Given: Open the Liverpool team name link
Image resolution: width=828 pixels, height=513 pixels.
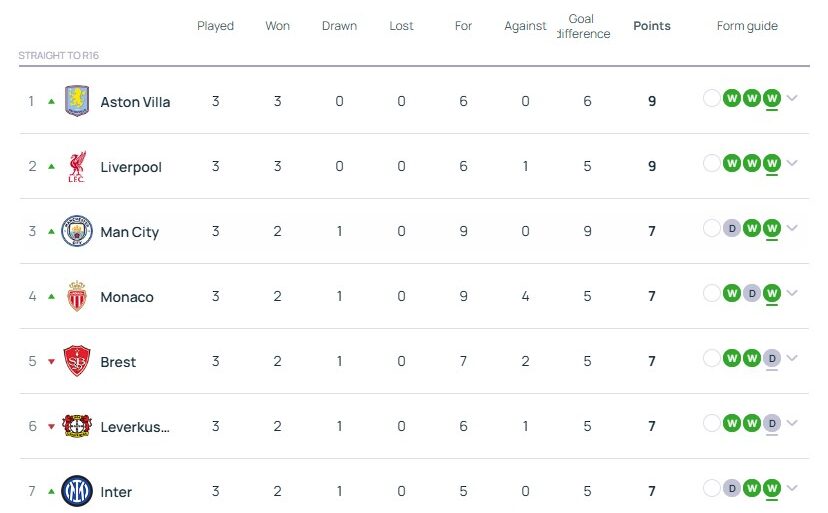Looking at the screenshot, I should [x=131, y=167].
